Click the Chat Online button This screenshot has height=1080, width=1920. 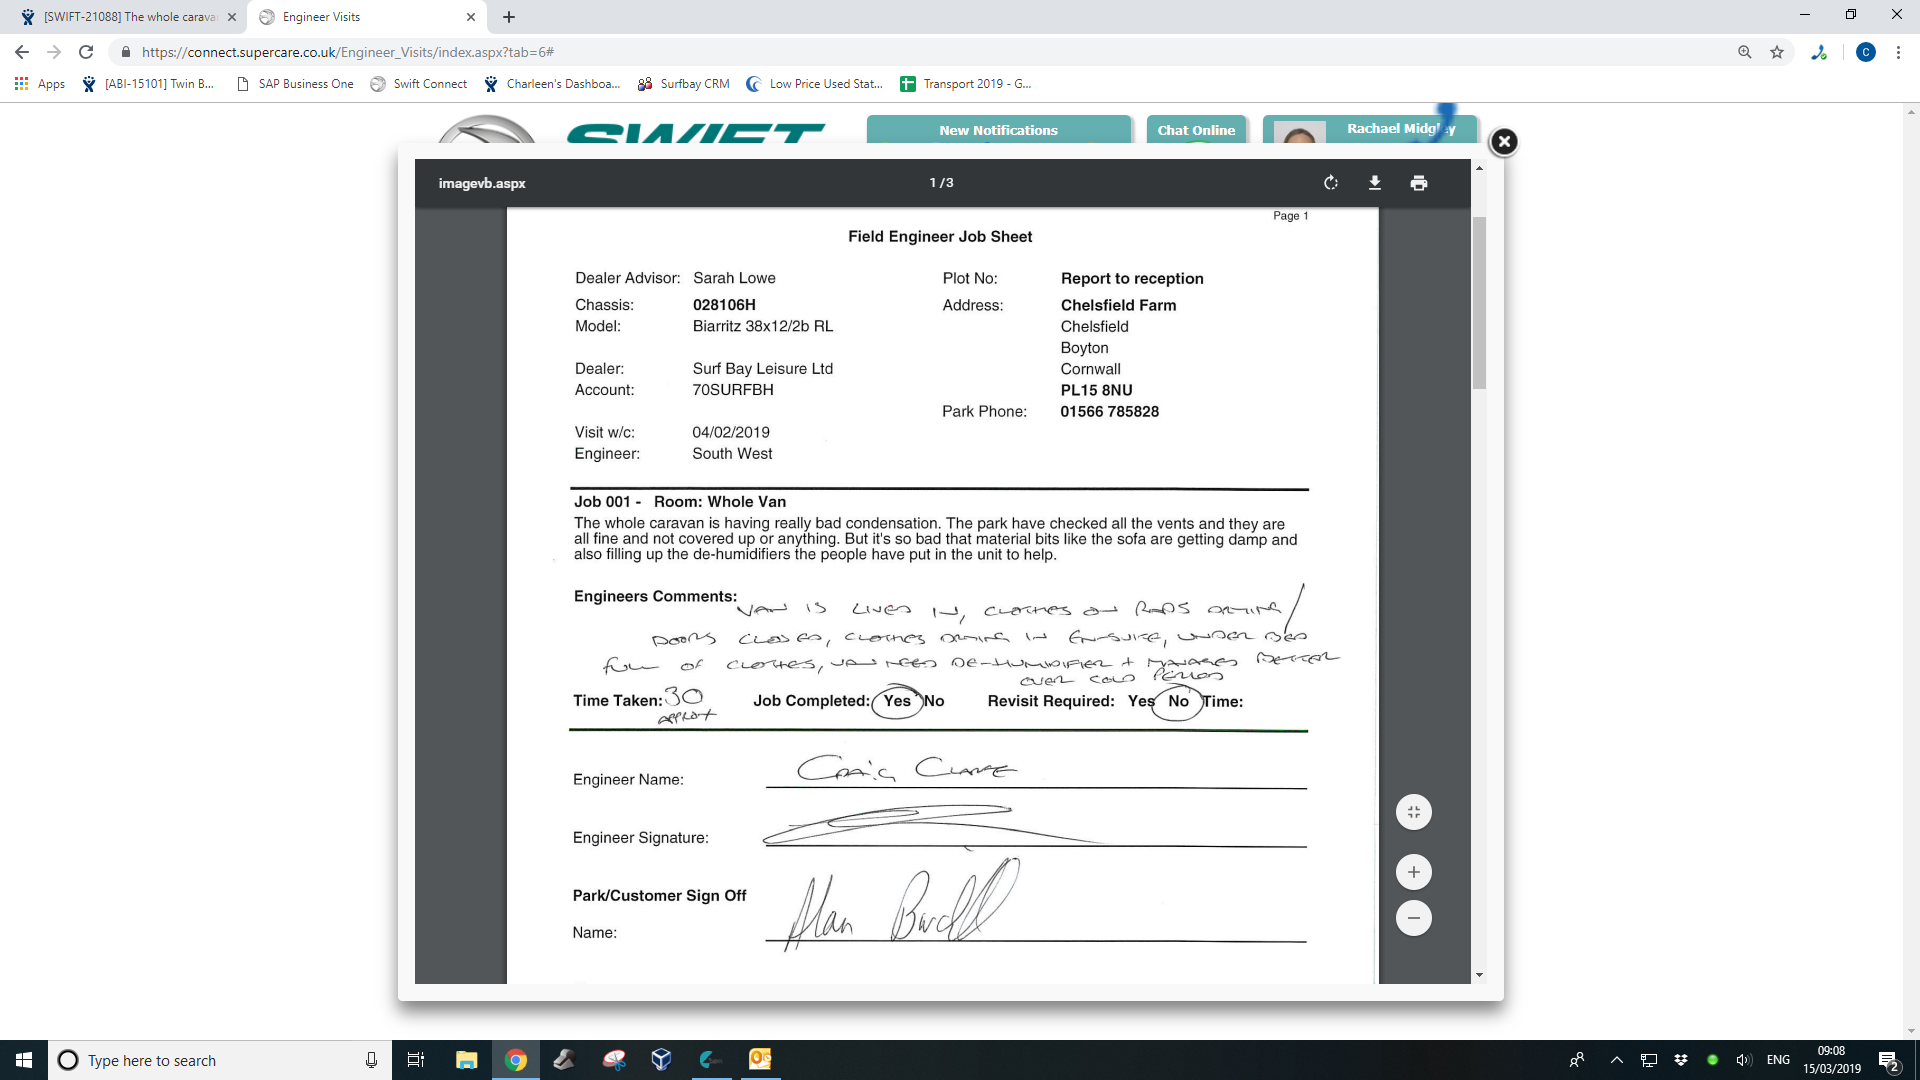click(x=1196, y=130)
